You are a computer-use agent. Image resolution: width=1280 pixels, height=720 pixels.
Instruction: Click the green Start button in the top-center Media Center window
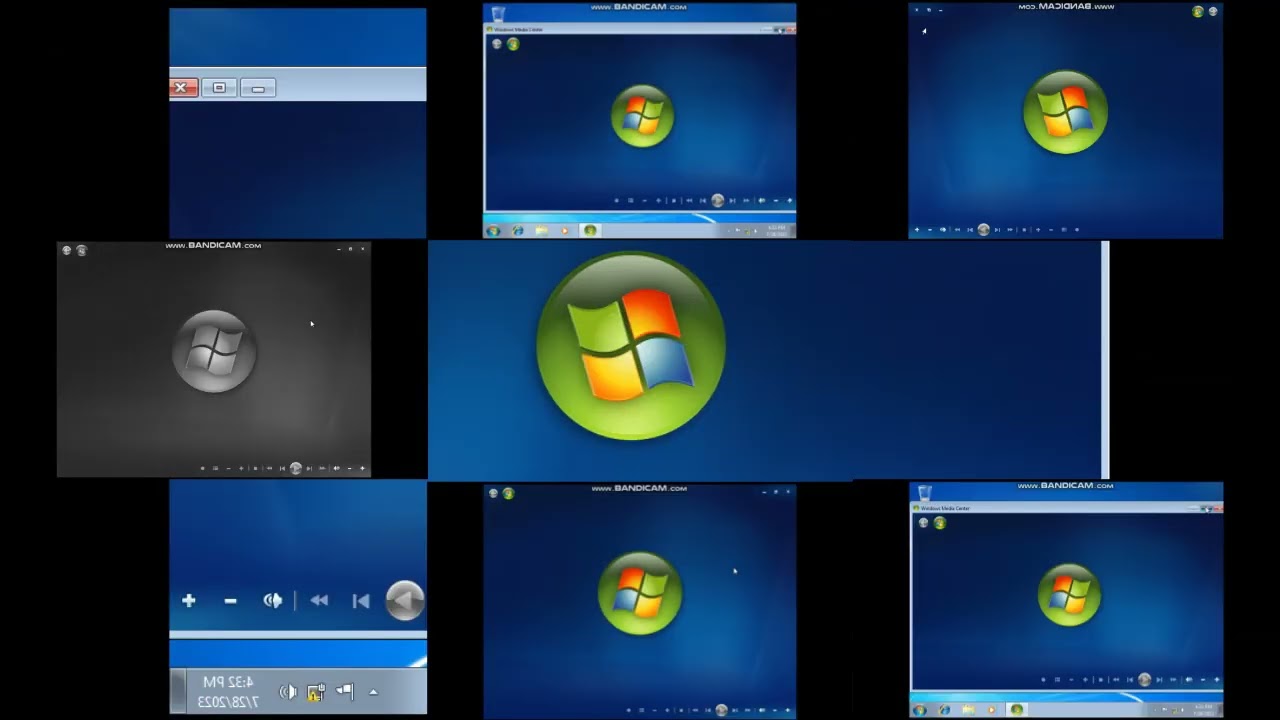[x=513, y=44]
